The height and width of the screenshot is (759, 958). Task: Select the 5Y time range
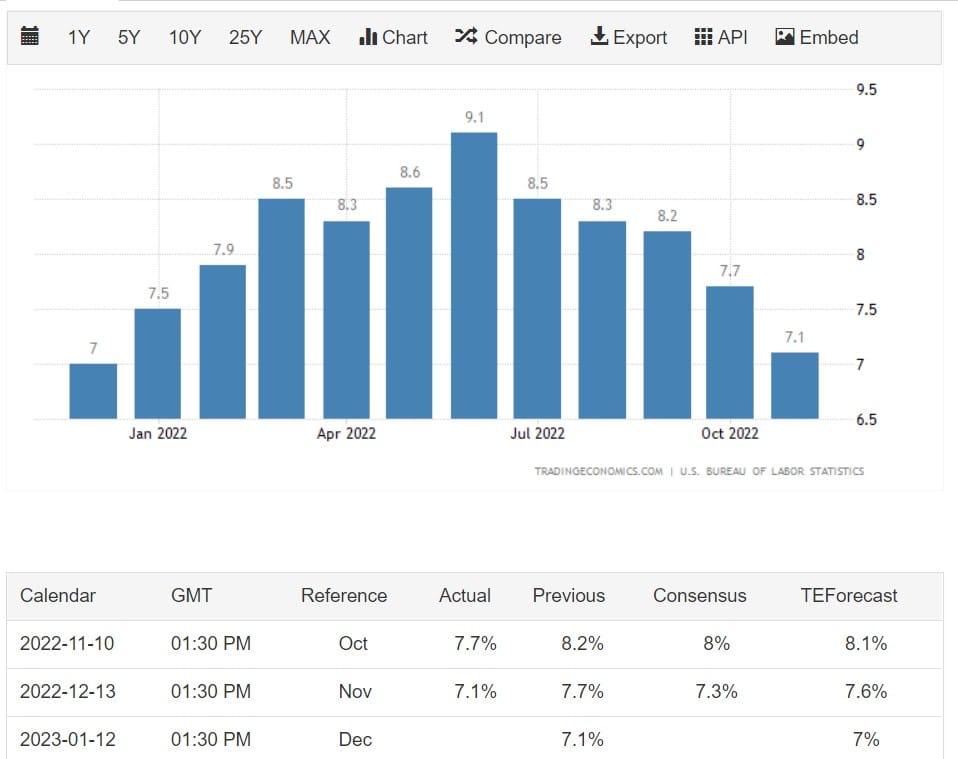click(129, 37)
